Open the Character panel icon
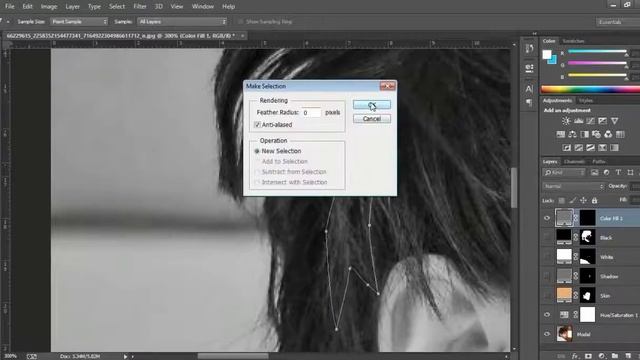The width and height of the screenshot is (640, 360). 529,89
